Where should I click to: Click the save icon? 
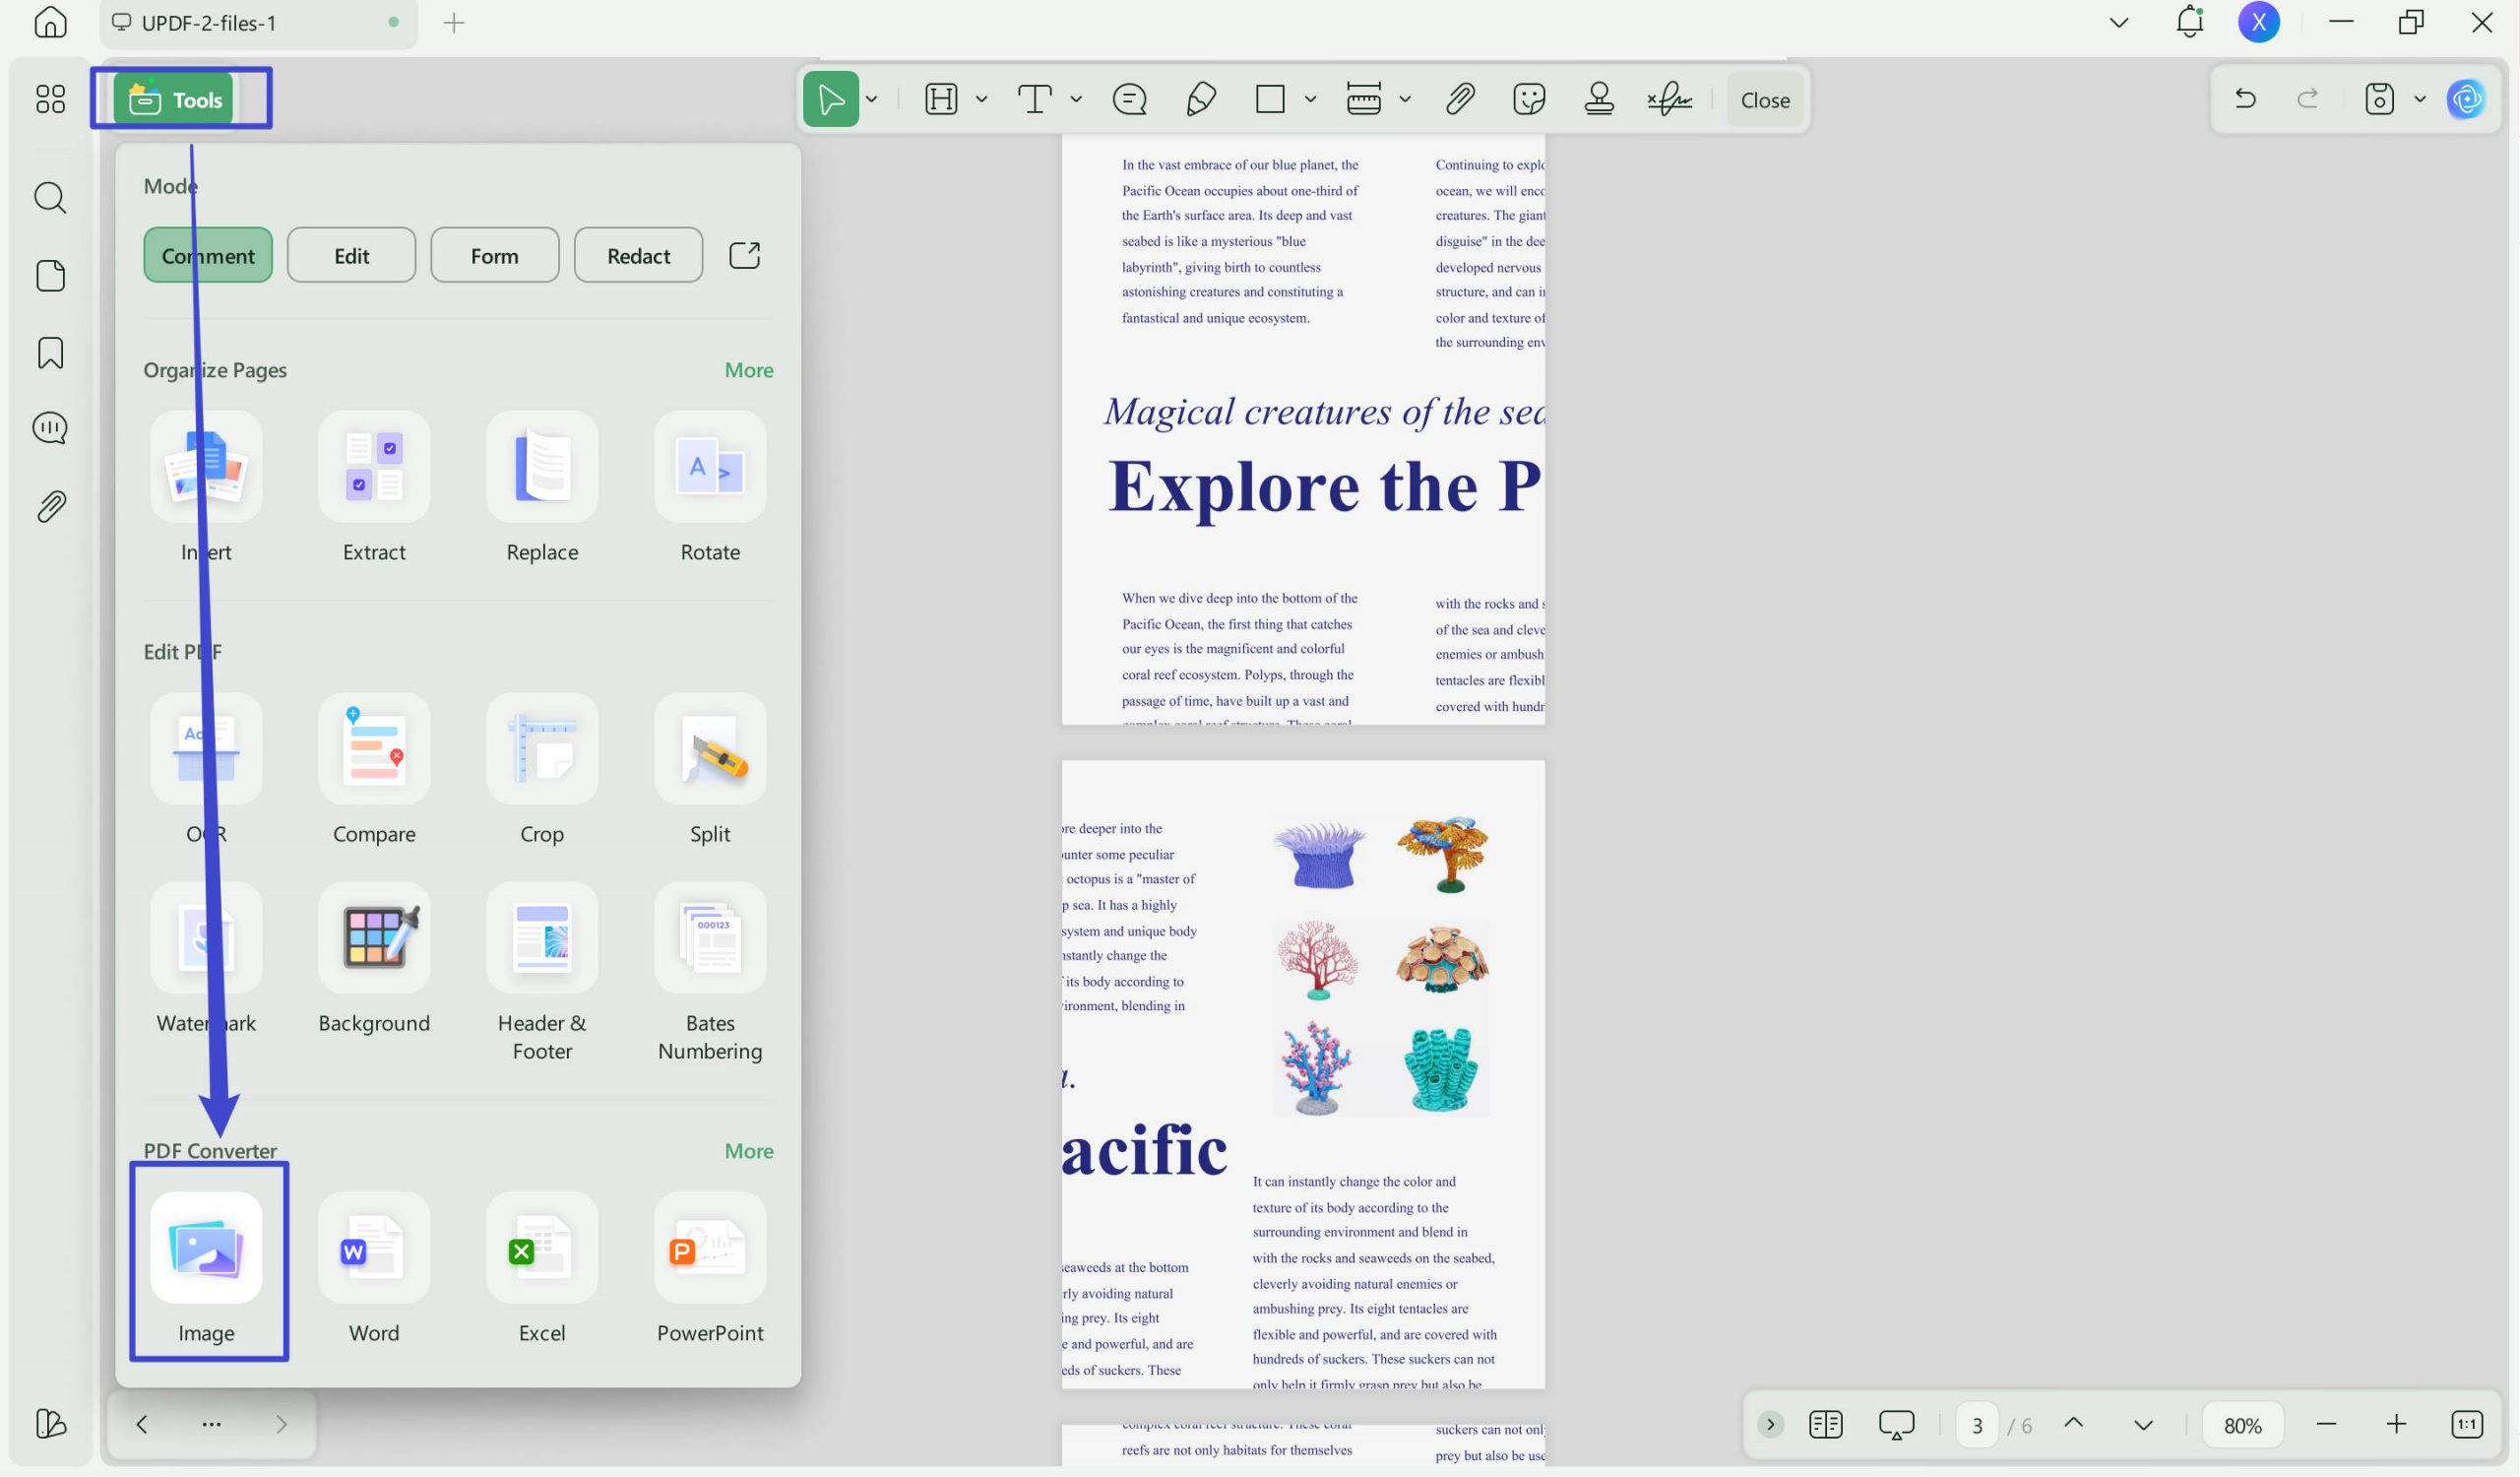(x=2380, y=99)
